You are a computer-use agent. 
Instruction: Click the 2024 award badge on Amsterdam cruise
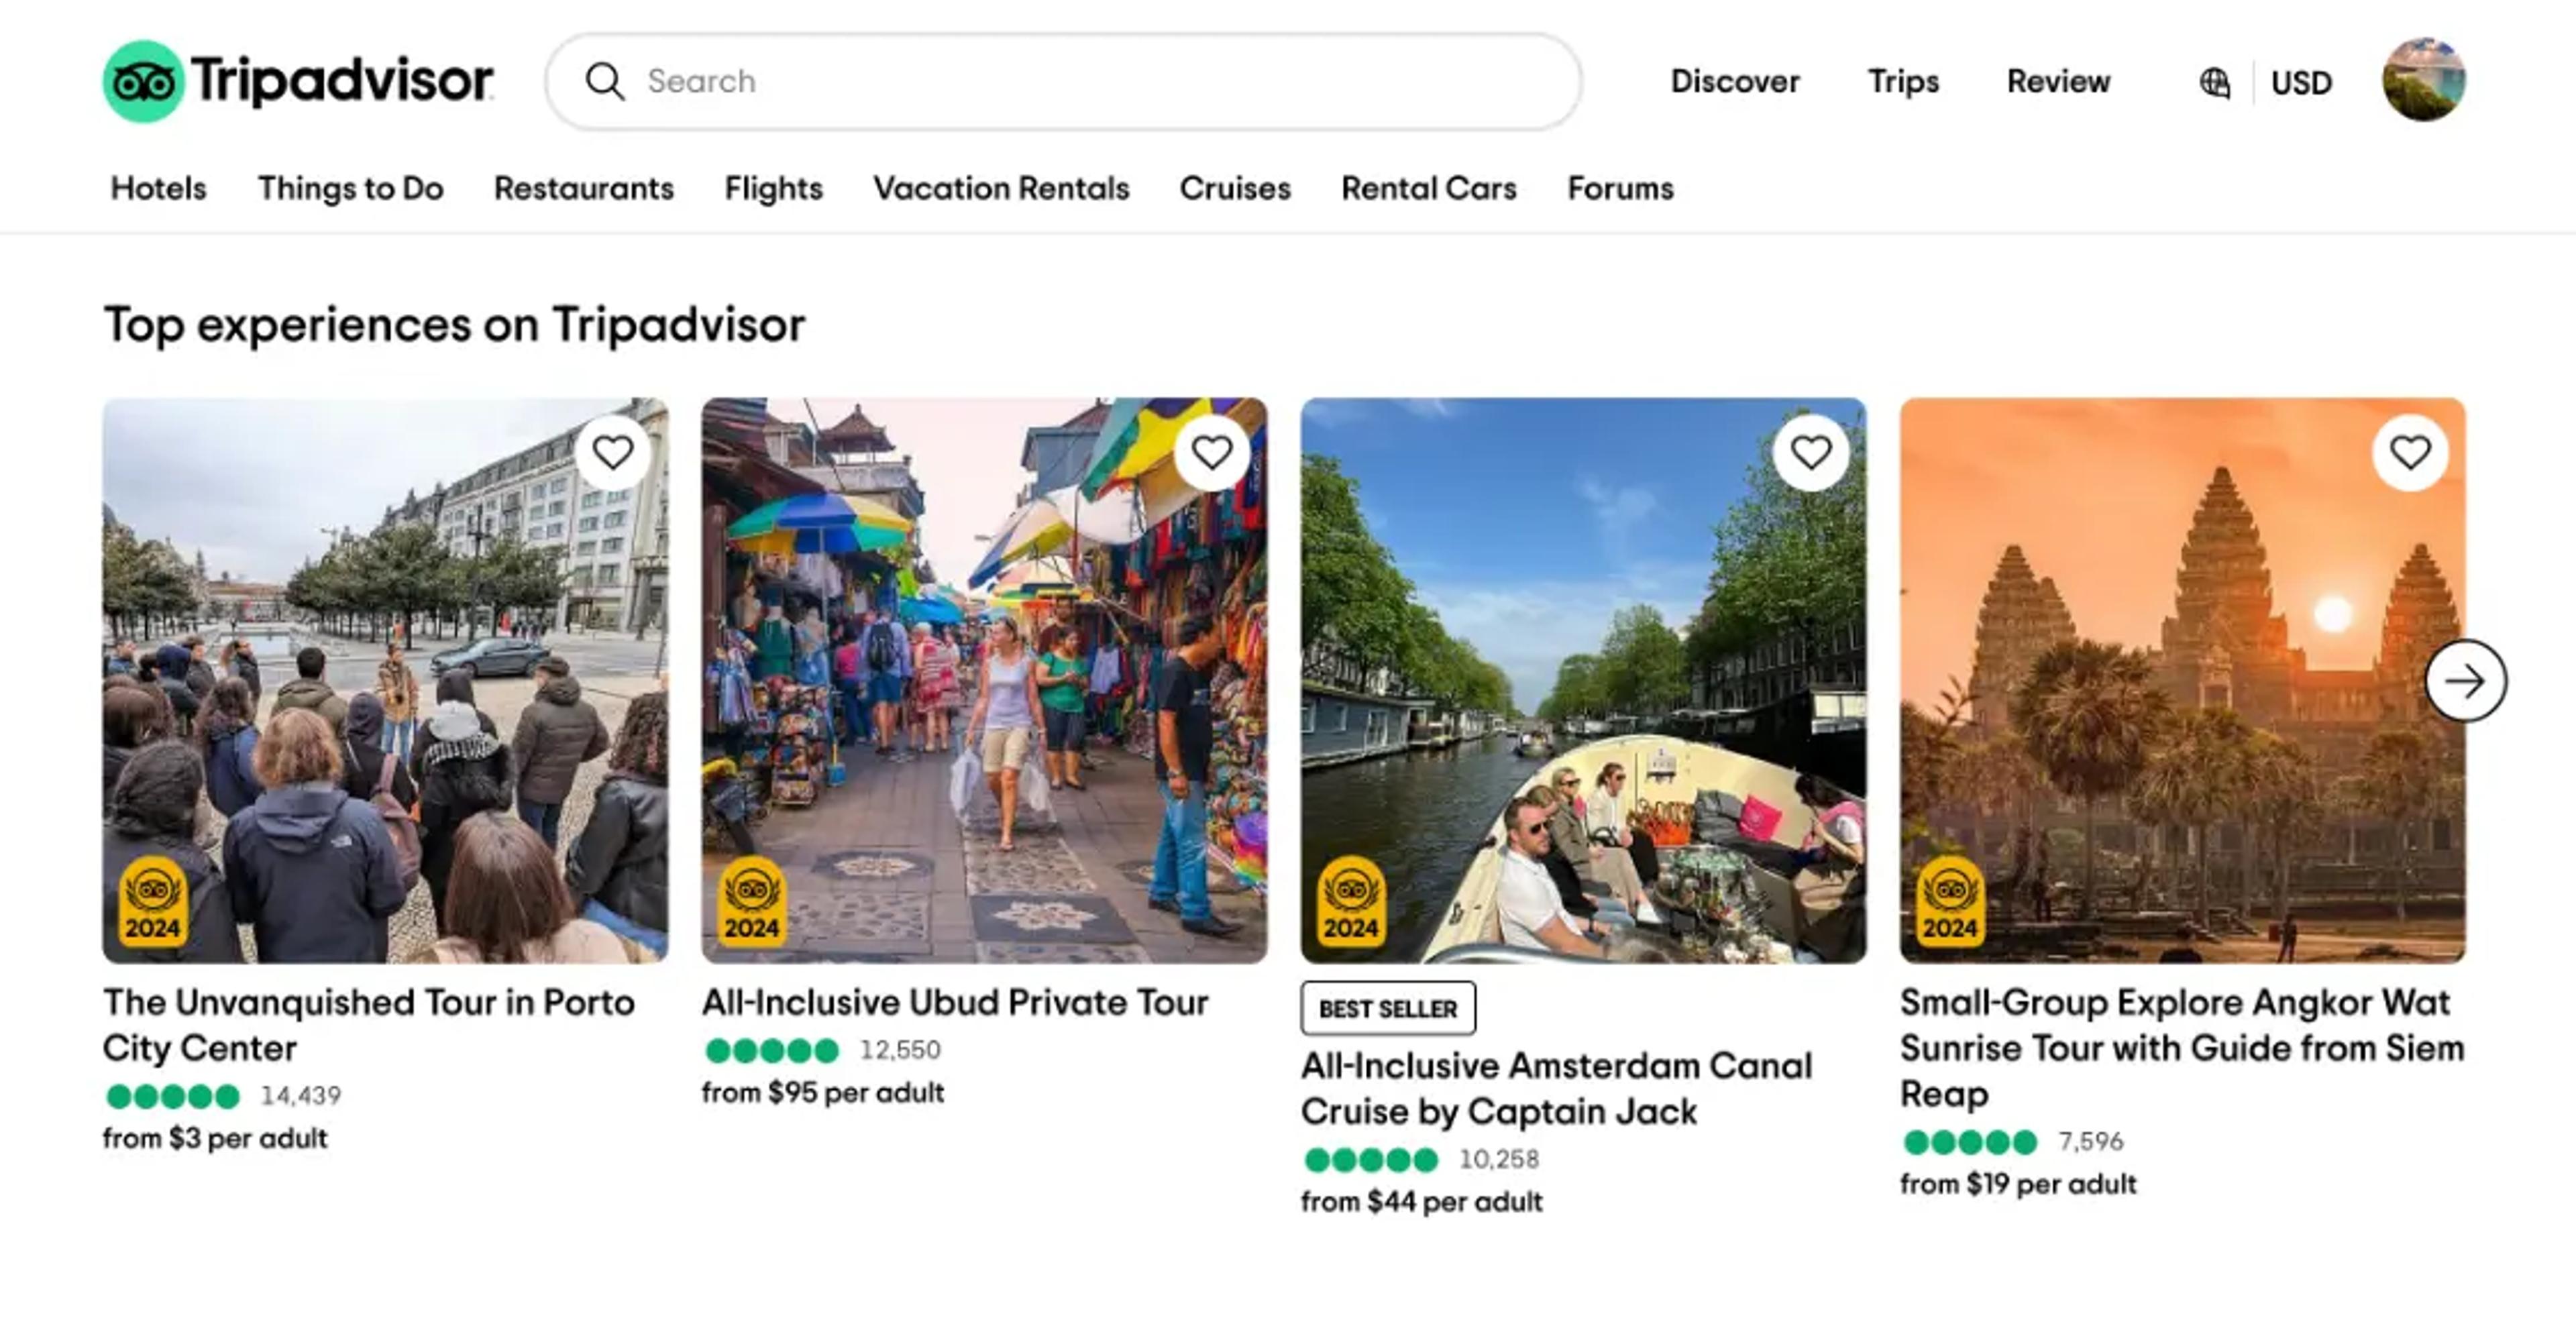[x=1351, y=901]
